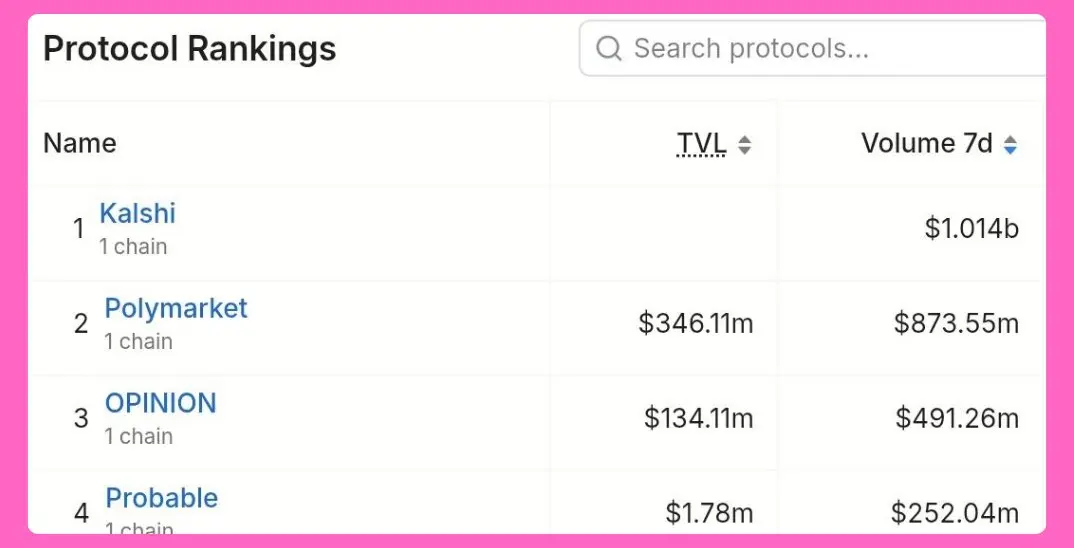Select OPINION's $134.11m TVL value
Image resolution: width=1074 pixels, height=548 pixels.
[x=698, y=418]
